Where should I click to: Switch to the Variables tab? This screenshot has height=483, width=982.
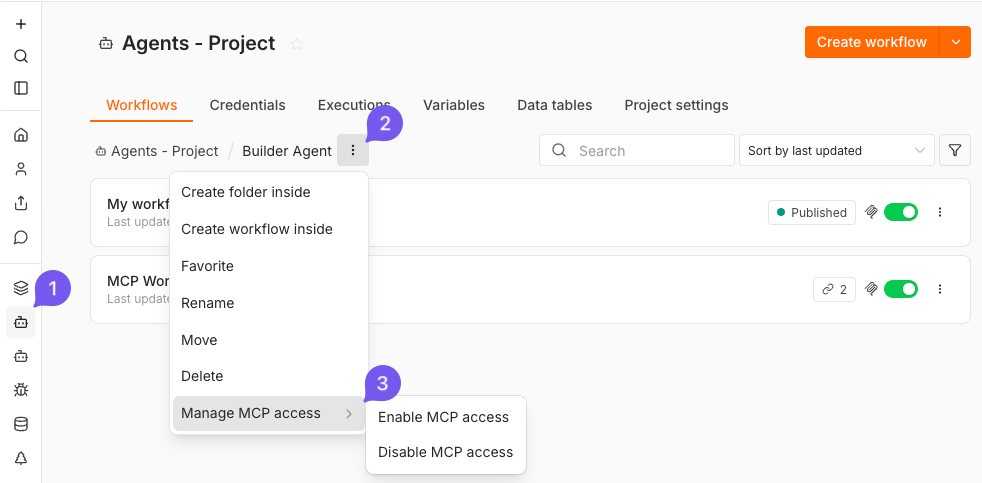pyautogui.click(x=454, y=105)
